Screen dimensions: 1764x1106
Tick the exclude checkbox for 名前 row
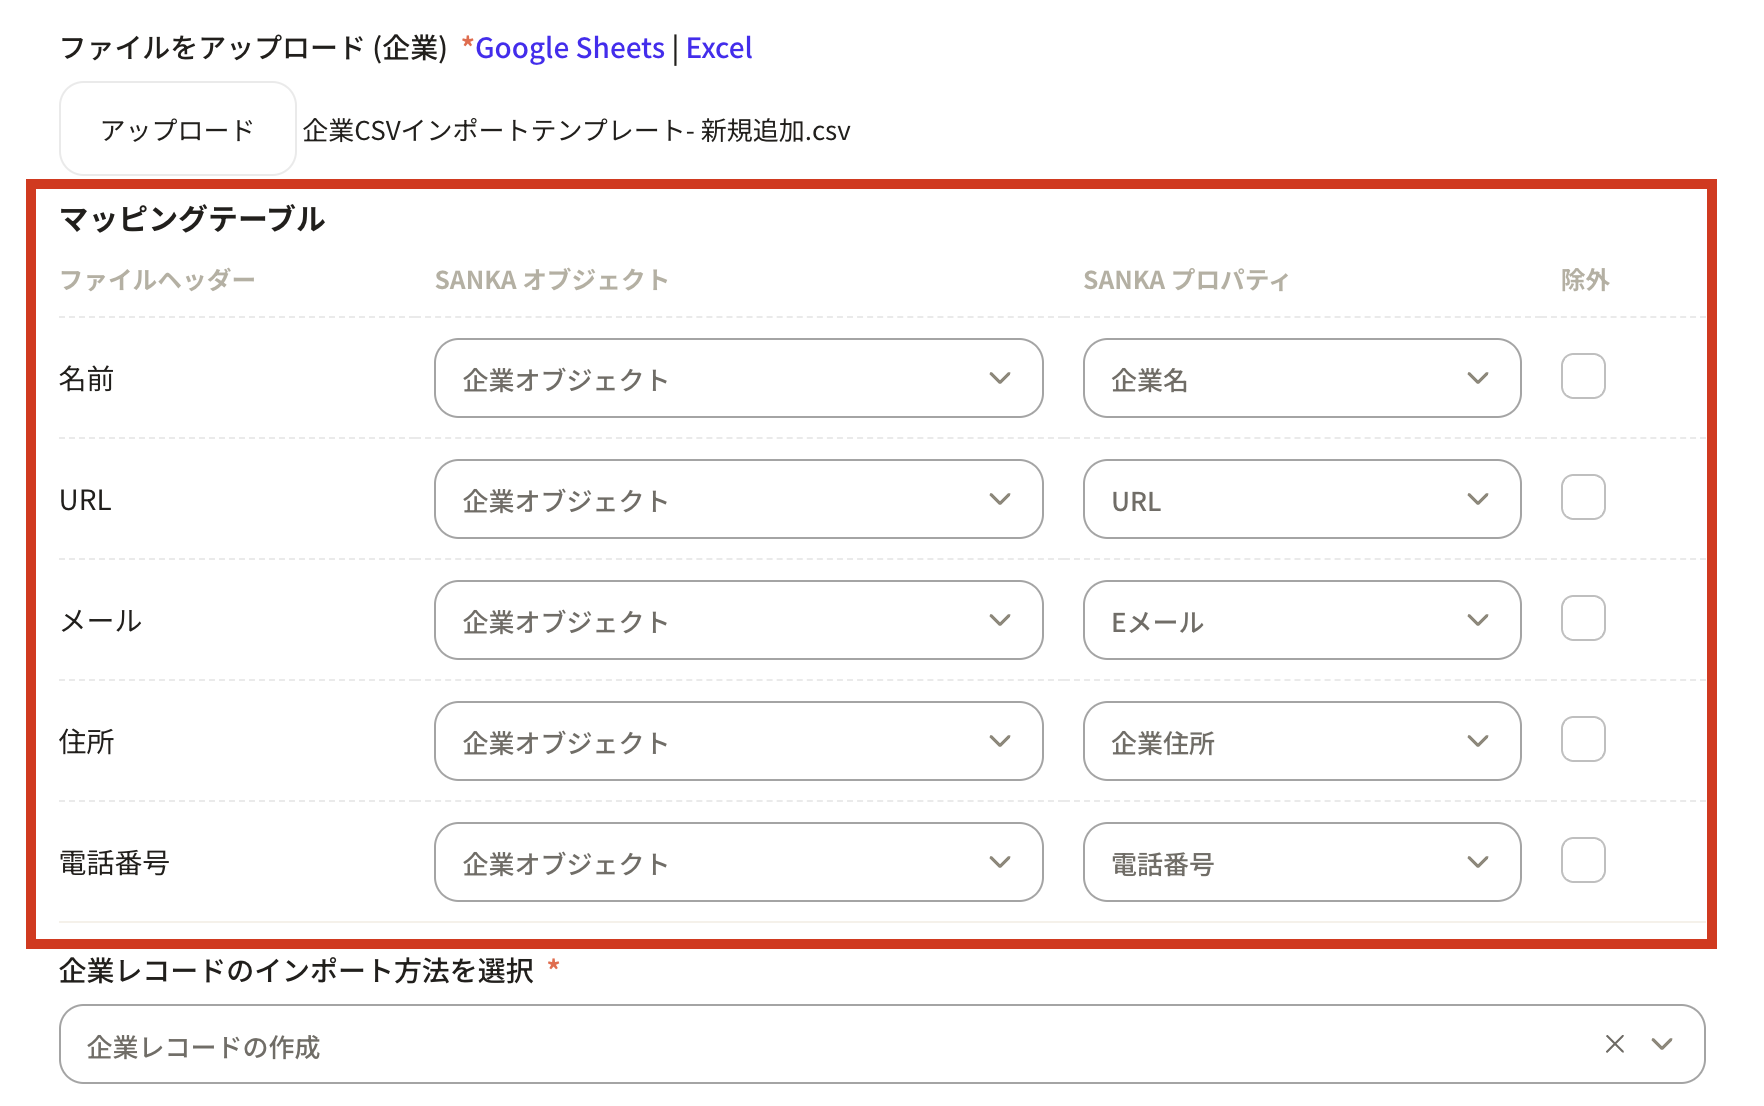point(1583,377)
